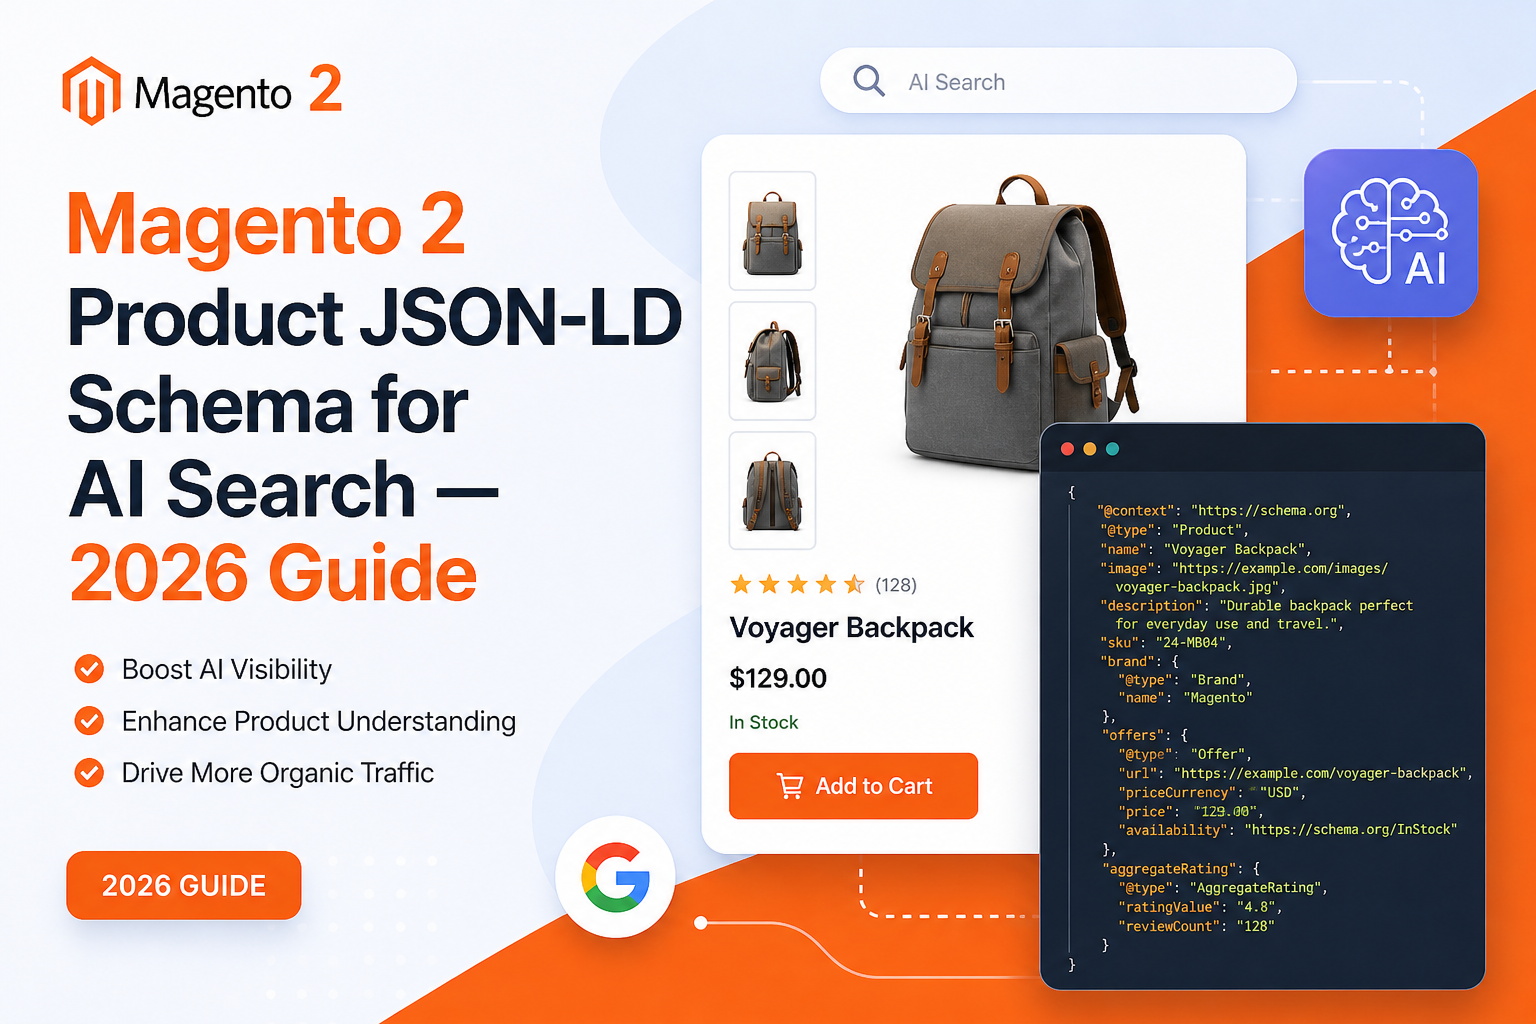This screenshot has width=1536, height=1024.
Task: Click the checkmark beside Enhance Product Understanding
Action: (89, 721)
